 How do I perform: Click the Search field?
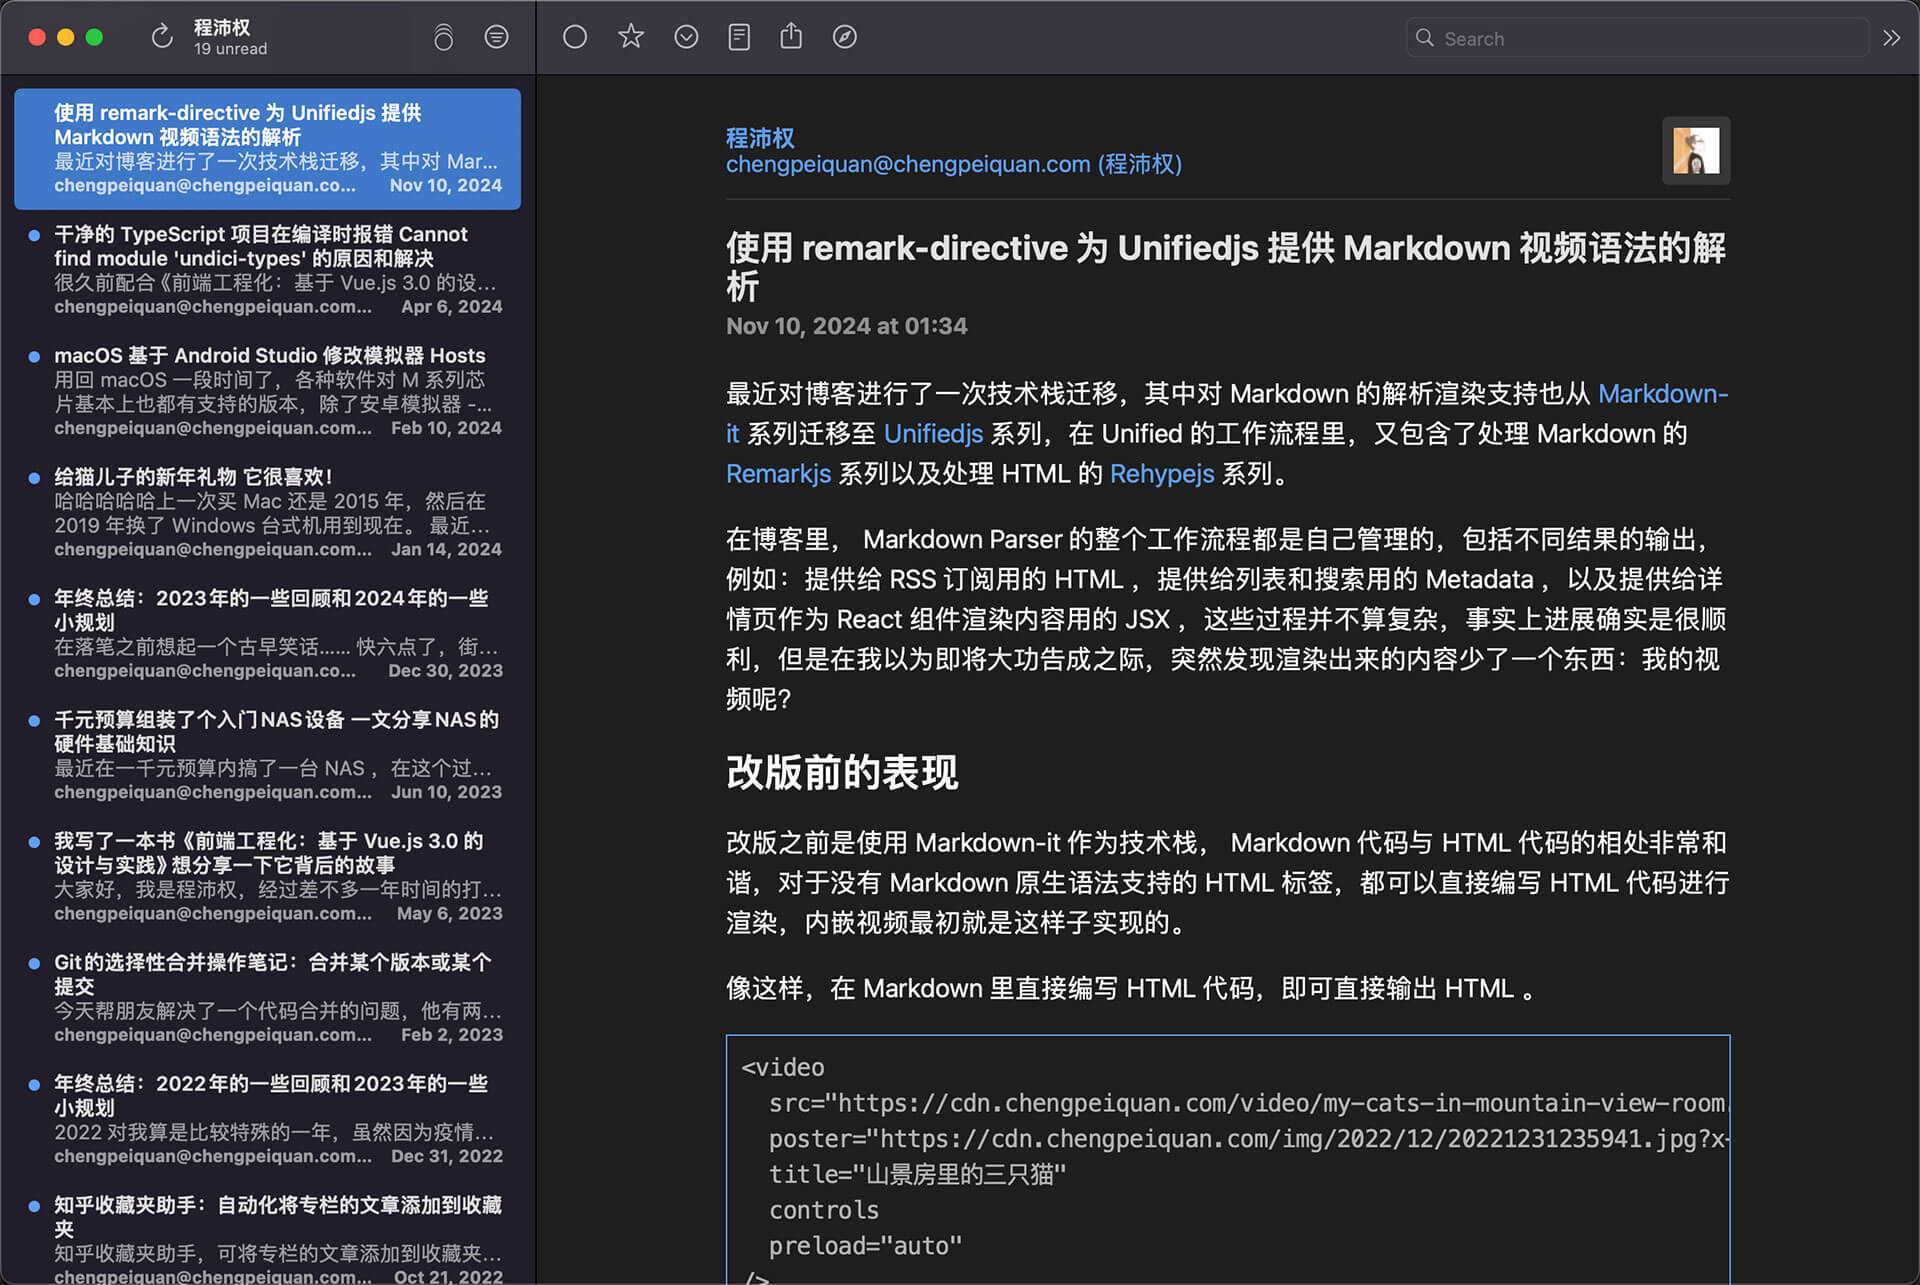pos(1637,38)
